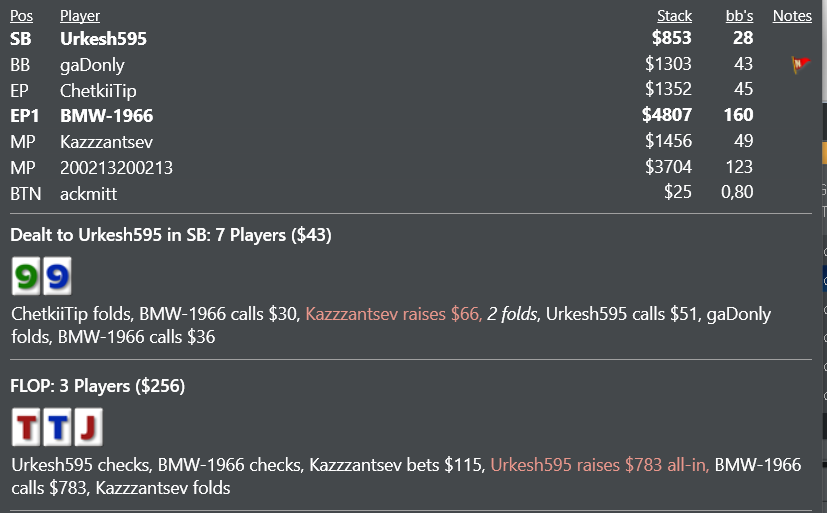
Task: Click the blue T flop card
Action: pos(57,427)
